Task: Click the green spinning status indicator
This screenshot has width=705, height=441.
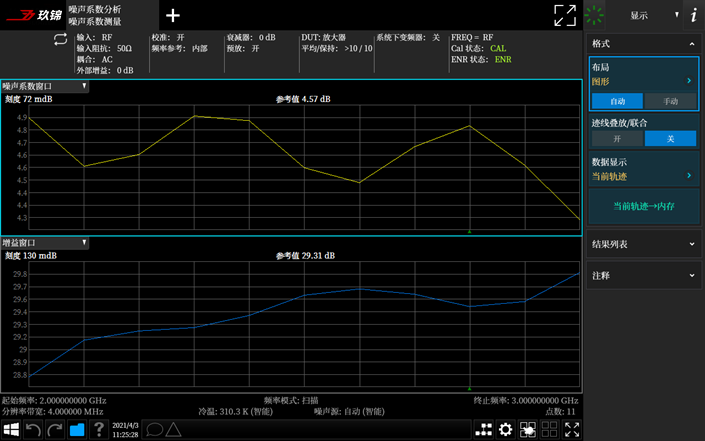Action: [x=594, y=15]
